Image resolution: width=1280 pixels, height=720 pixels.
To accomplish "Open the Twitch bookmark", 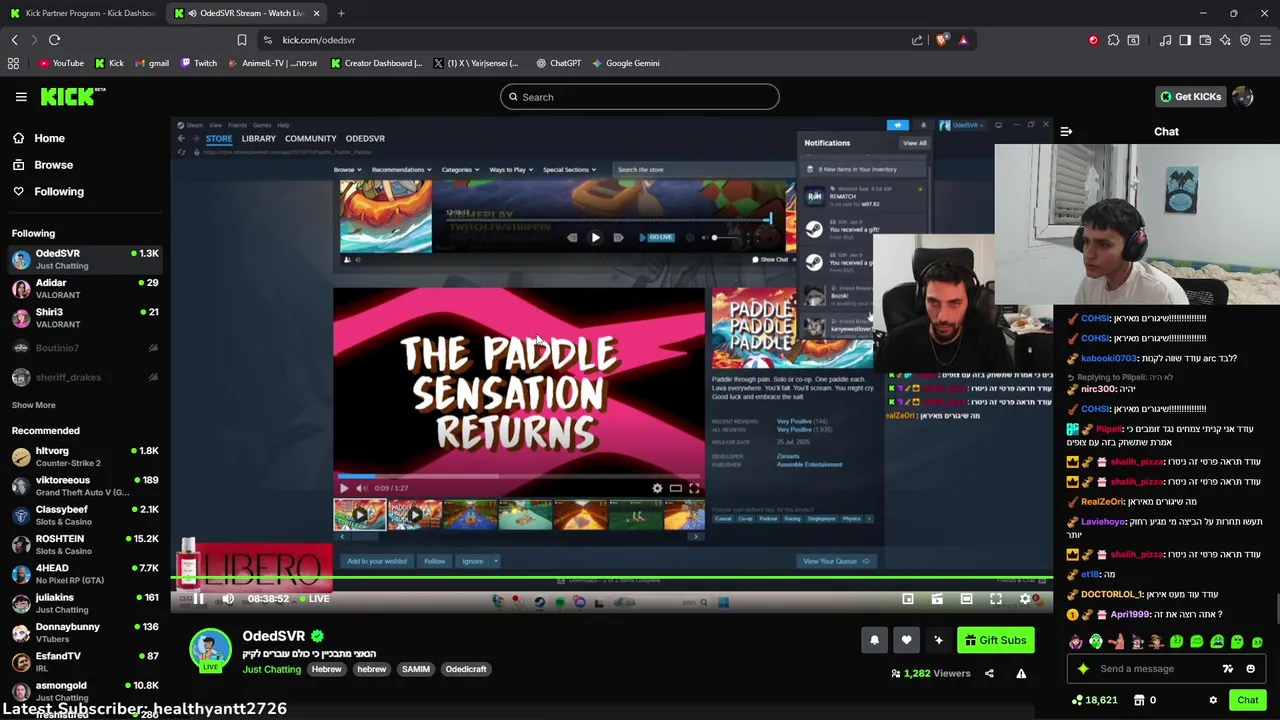I will [x=199, y=63].
